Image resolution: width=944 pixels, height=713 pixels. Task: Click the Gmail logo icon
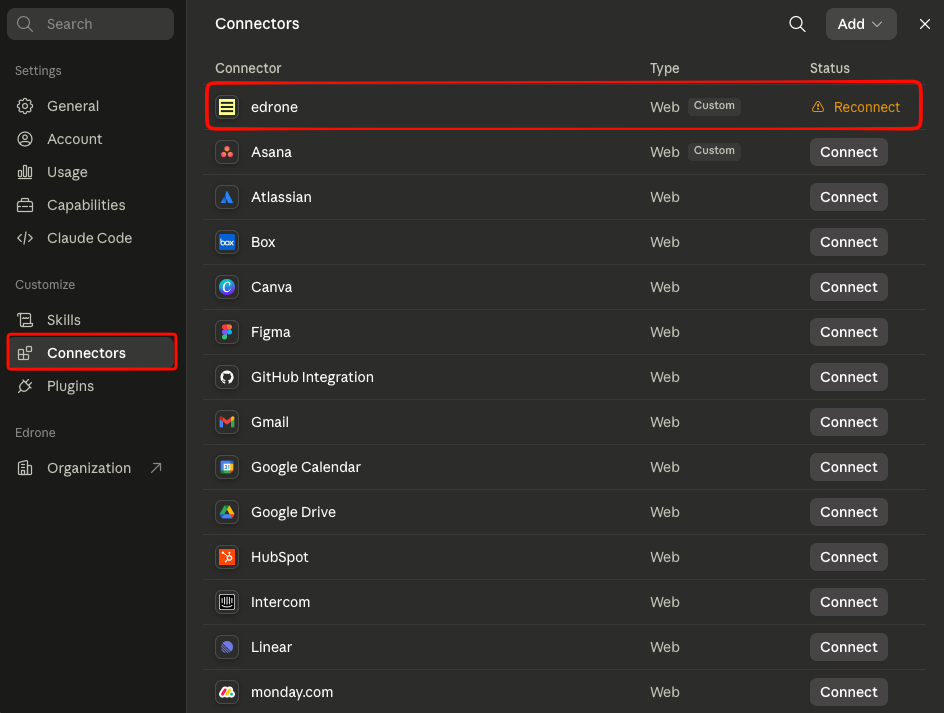[x=227, y=422]
